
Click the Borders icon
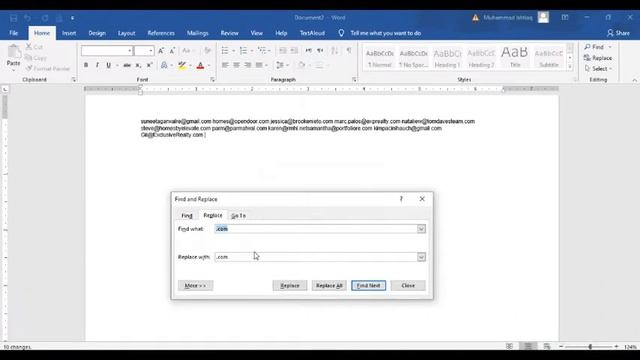319,65
